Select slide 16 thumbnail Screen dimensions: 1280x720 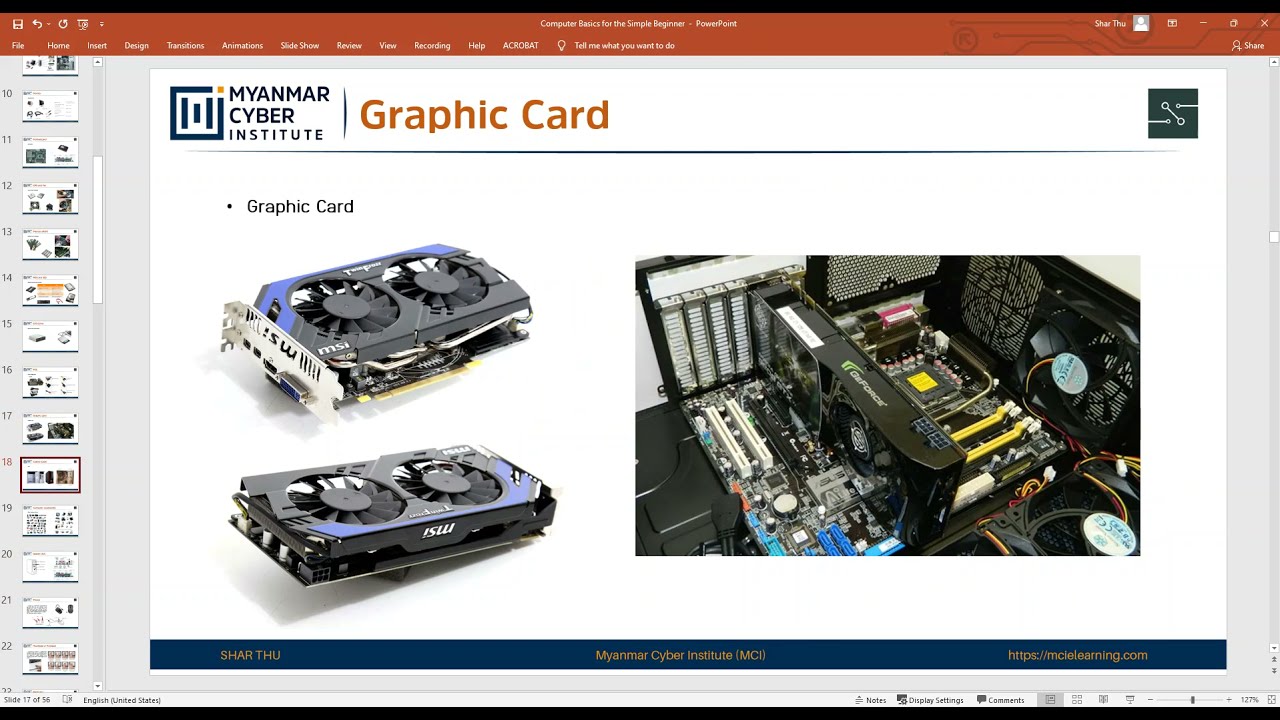coord(50,382)
